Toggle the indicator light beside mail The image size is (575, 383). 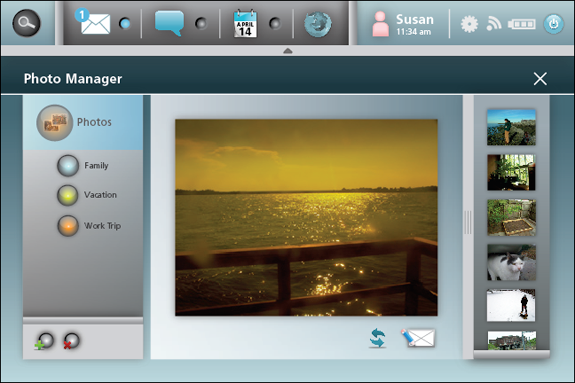point(125,23)
